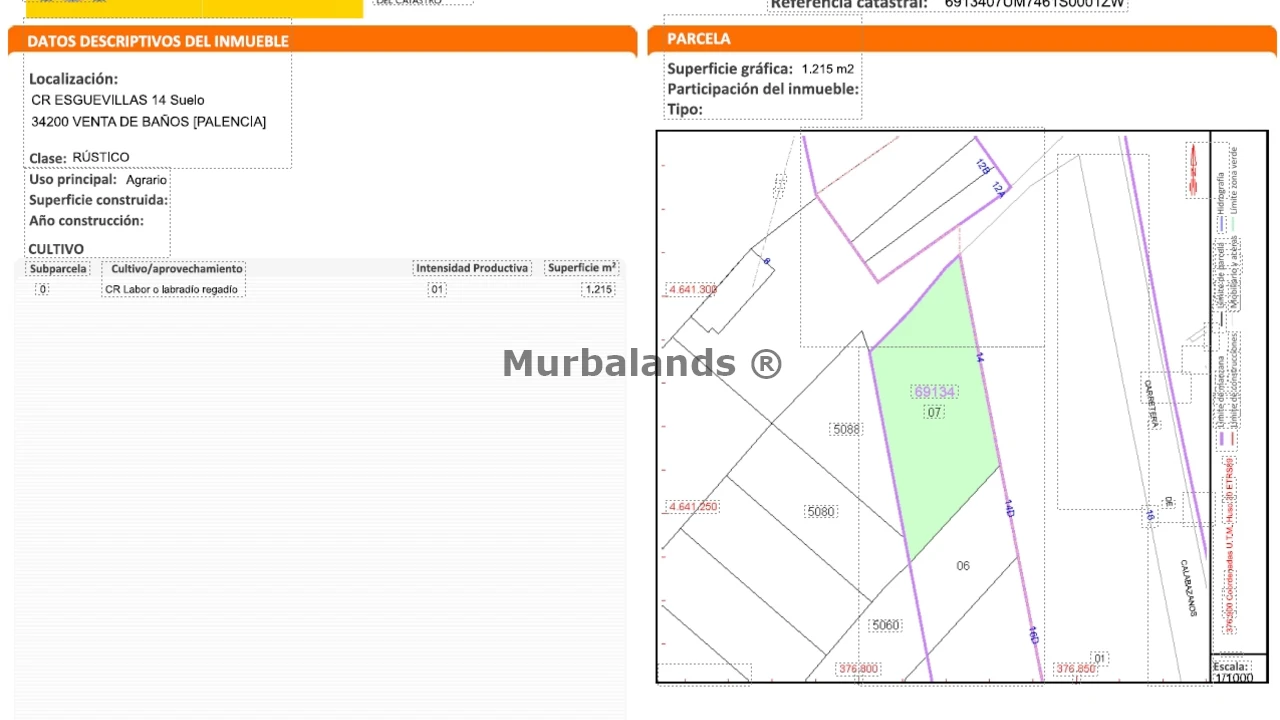This screenshot has height=720, width=1280.
Task: Click parcel label 5060 on the map
Action: click(x=886, y=625)
